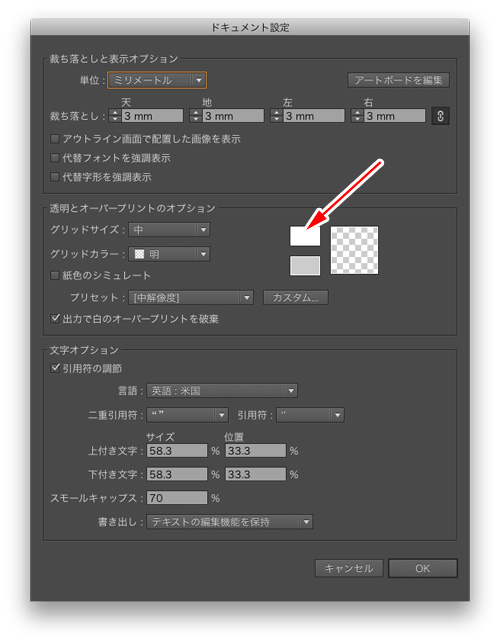The image size is (500, 643).
Task: Click the right (右) bleed stepper arrows
Action: pyautogui.click(x=357, y=116)
